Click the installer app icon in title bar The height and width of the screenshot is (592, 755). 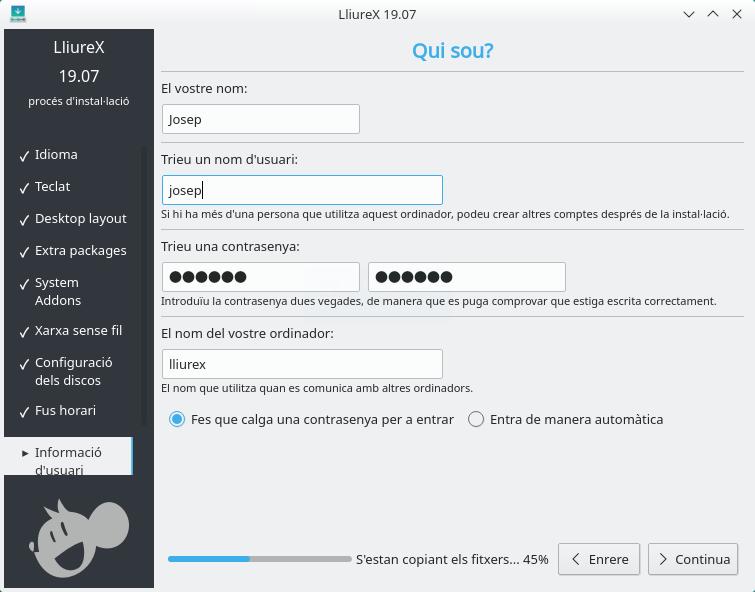(18, 13)
